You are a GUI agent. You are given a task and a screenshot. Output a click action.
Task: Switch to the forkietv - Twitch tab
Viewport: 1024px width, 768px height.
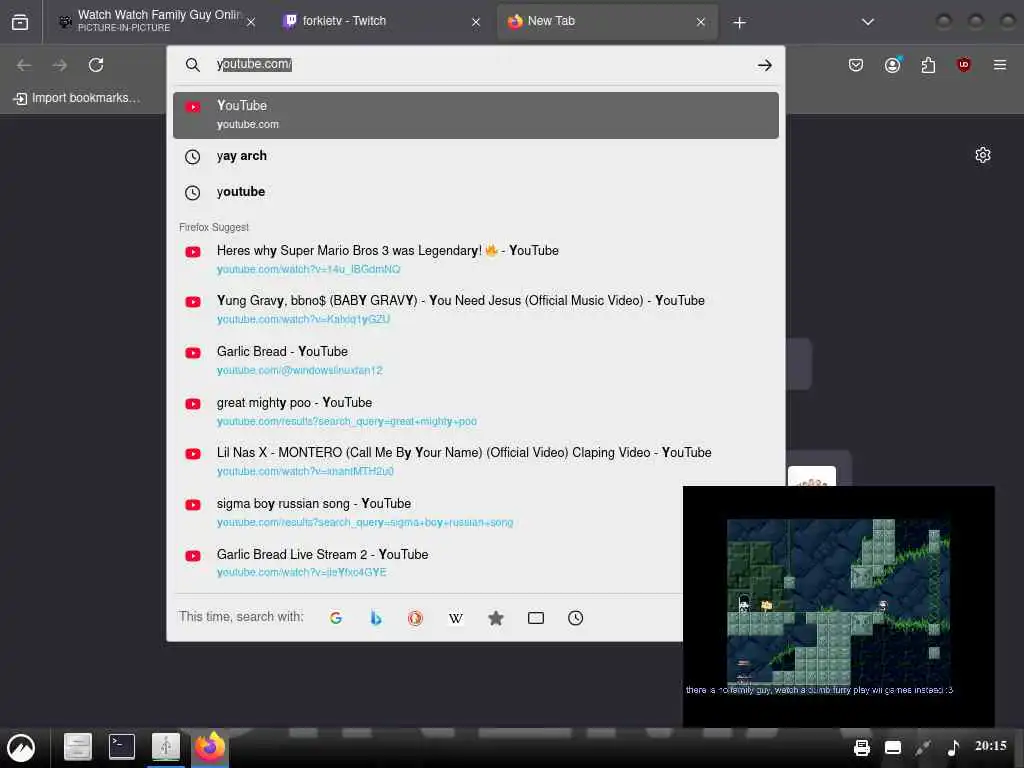382,22
